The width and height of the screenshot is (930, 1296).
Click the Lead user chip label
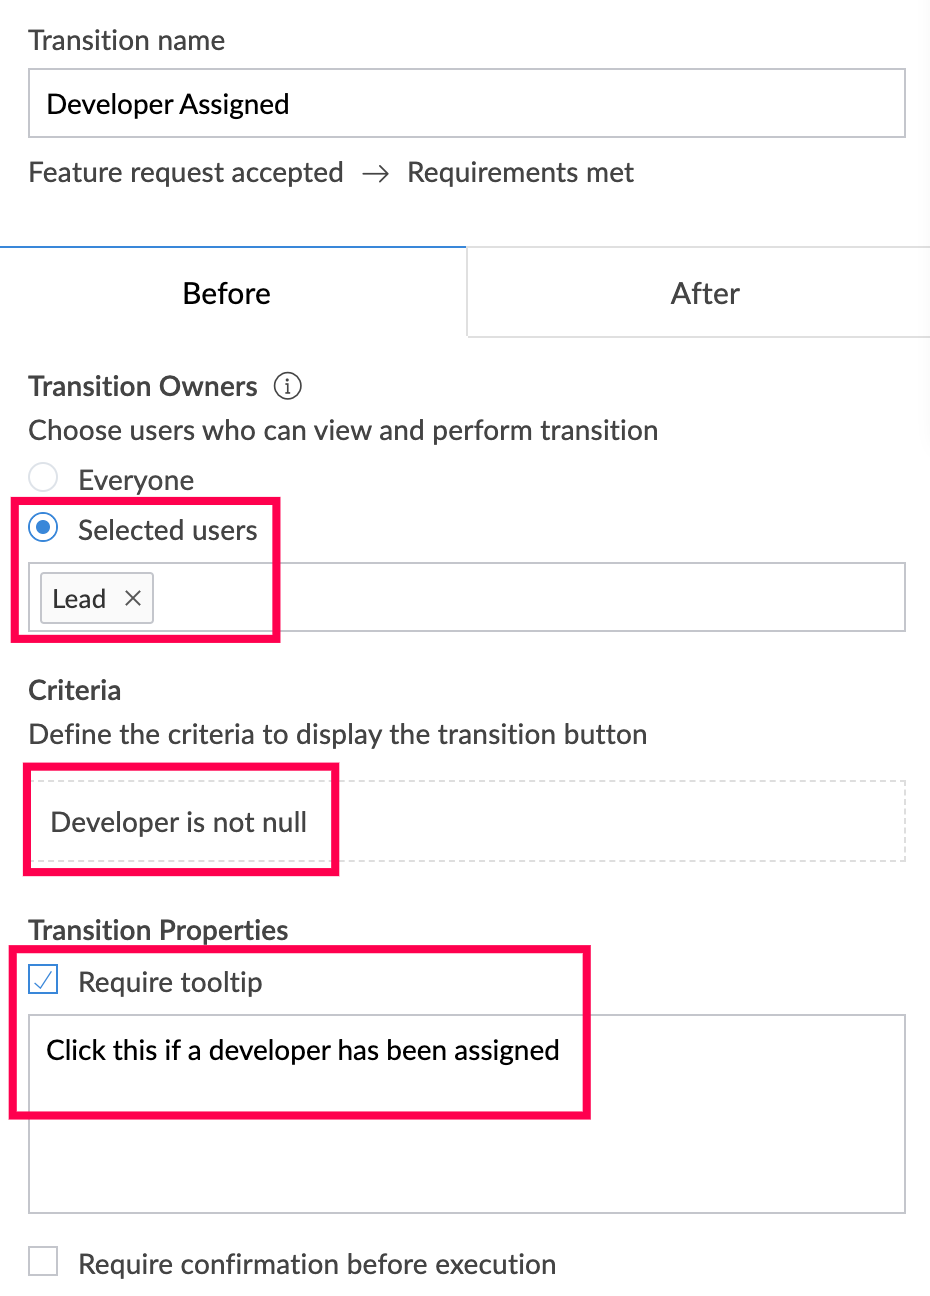click(x=79, y=598)
